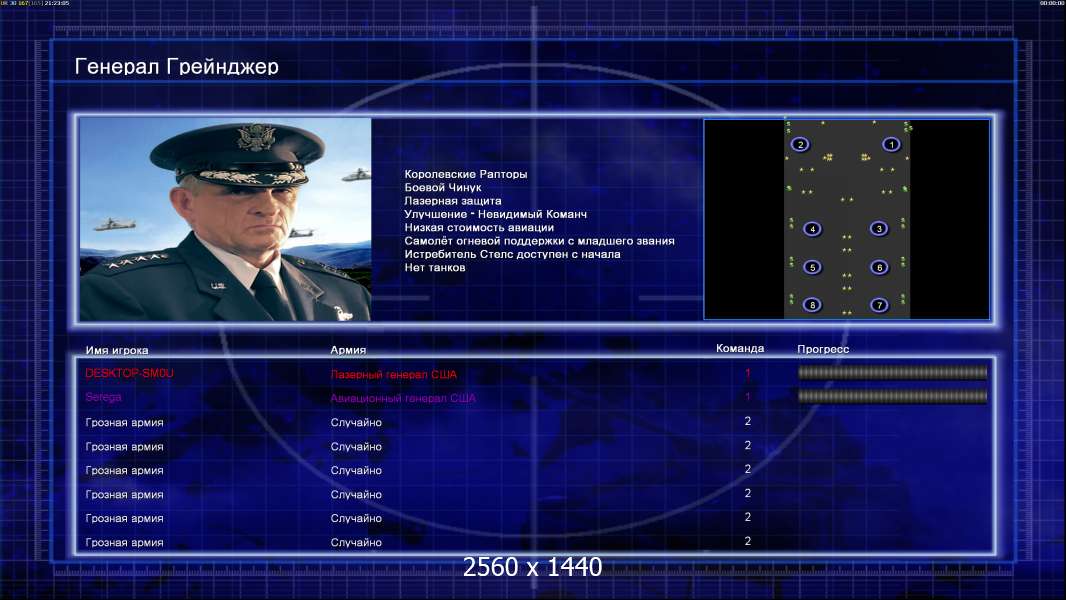Click "Низкая стоимость авиации" text
This screenshot has height=600, width=1066.
(479, 228)
